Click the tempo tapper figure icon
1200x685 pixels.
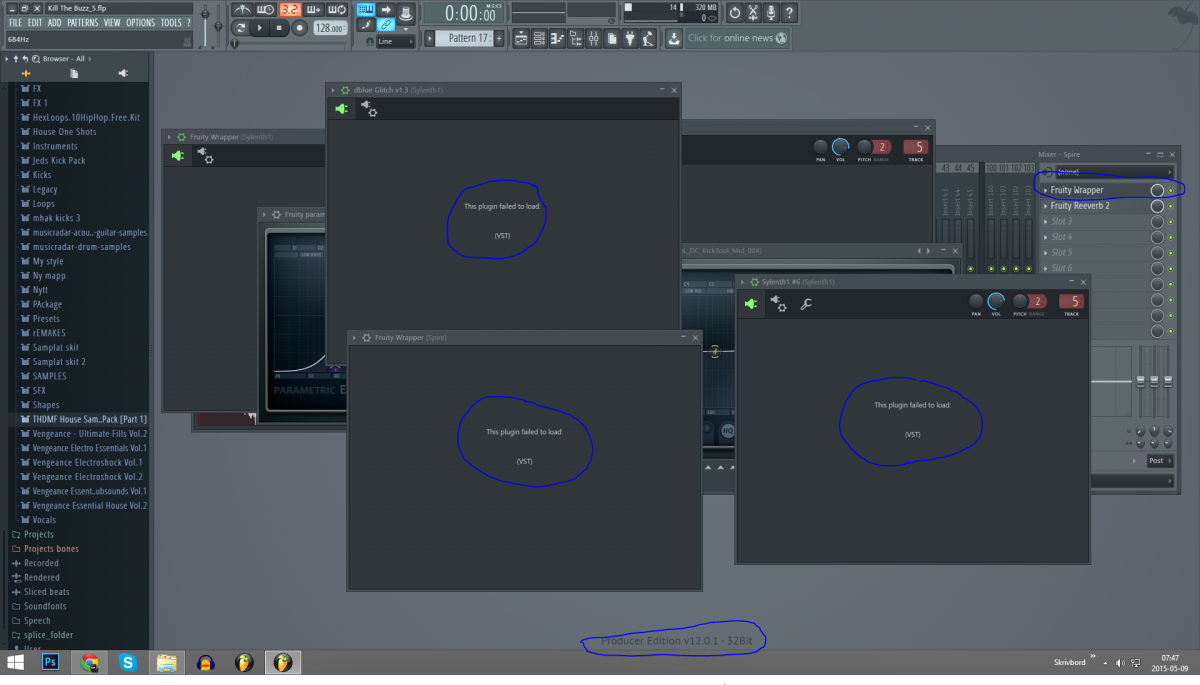(x=649, y=39)
